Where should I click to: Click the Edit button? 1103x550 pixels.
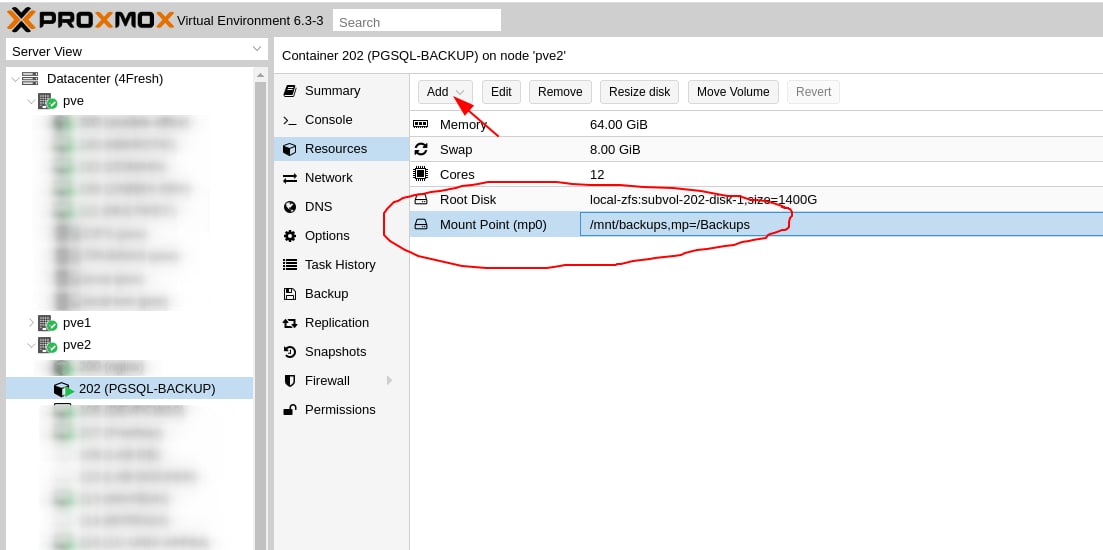pos(501,91)
